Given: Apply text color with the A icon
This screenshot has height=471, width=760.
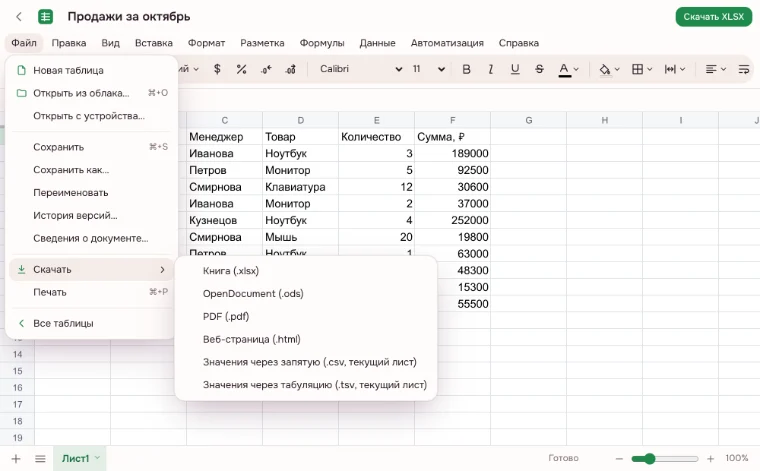Looking at the screenshot, I should point(564,69).
